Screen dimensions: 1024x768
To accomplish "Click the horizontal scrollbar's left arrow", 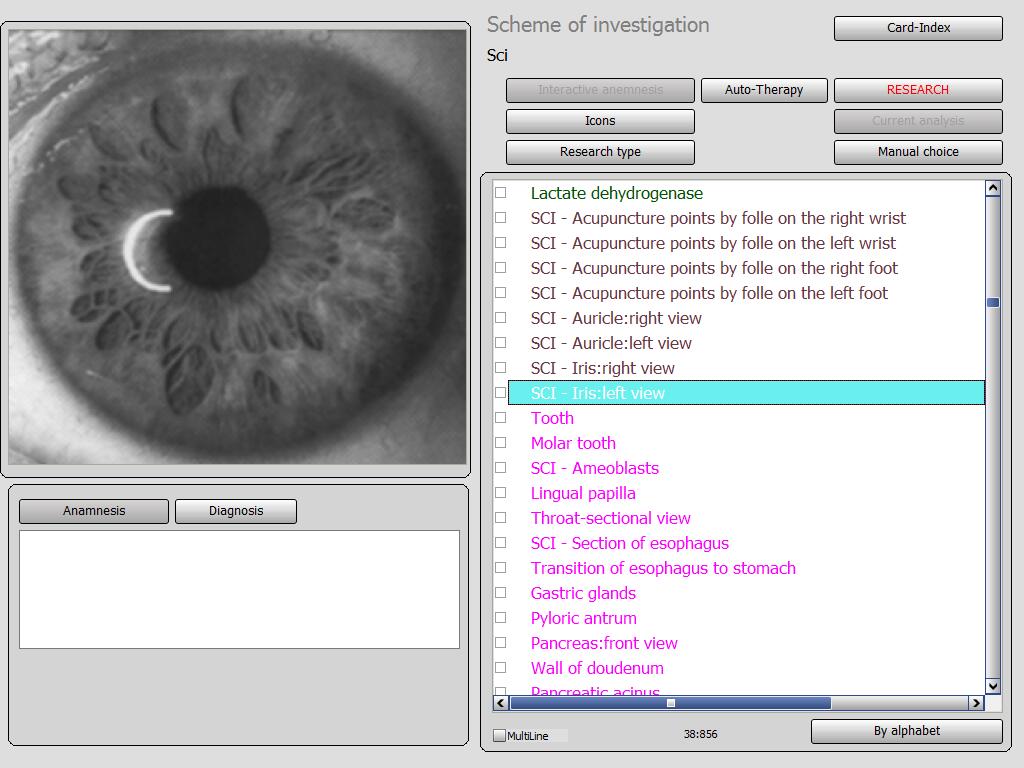I will click(x=501, y=703).
